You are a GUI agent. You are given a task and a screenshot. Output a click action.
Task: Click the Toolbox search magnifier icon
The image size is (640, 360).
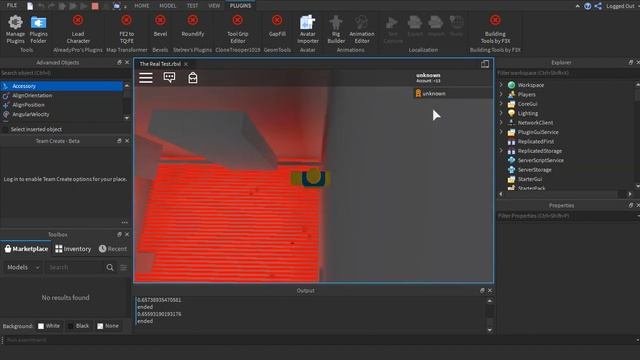click(110, 268)
